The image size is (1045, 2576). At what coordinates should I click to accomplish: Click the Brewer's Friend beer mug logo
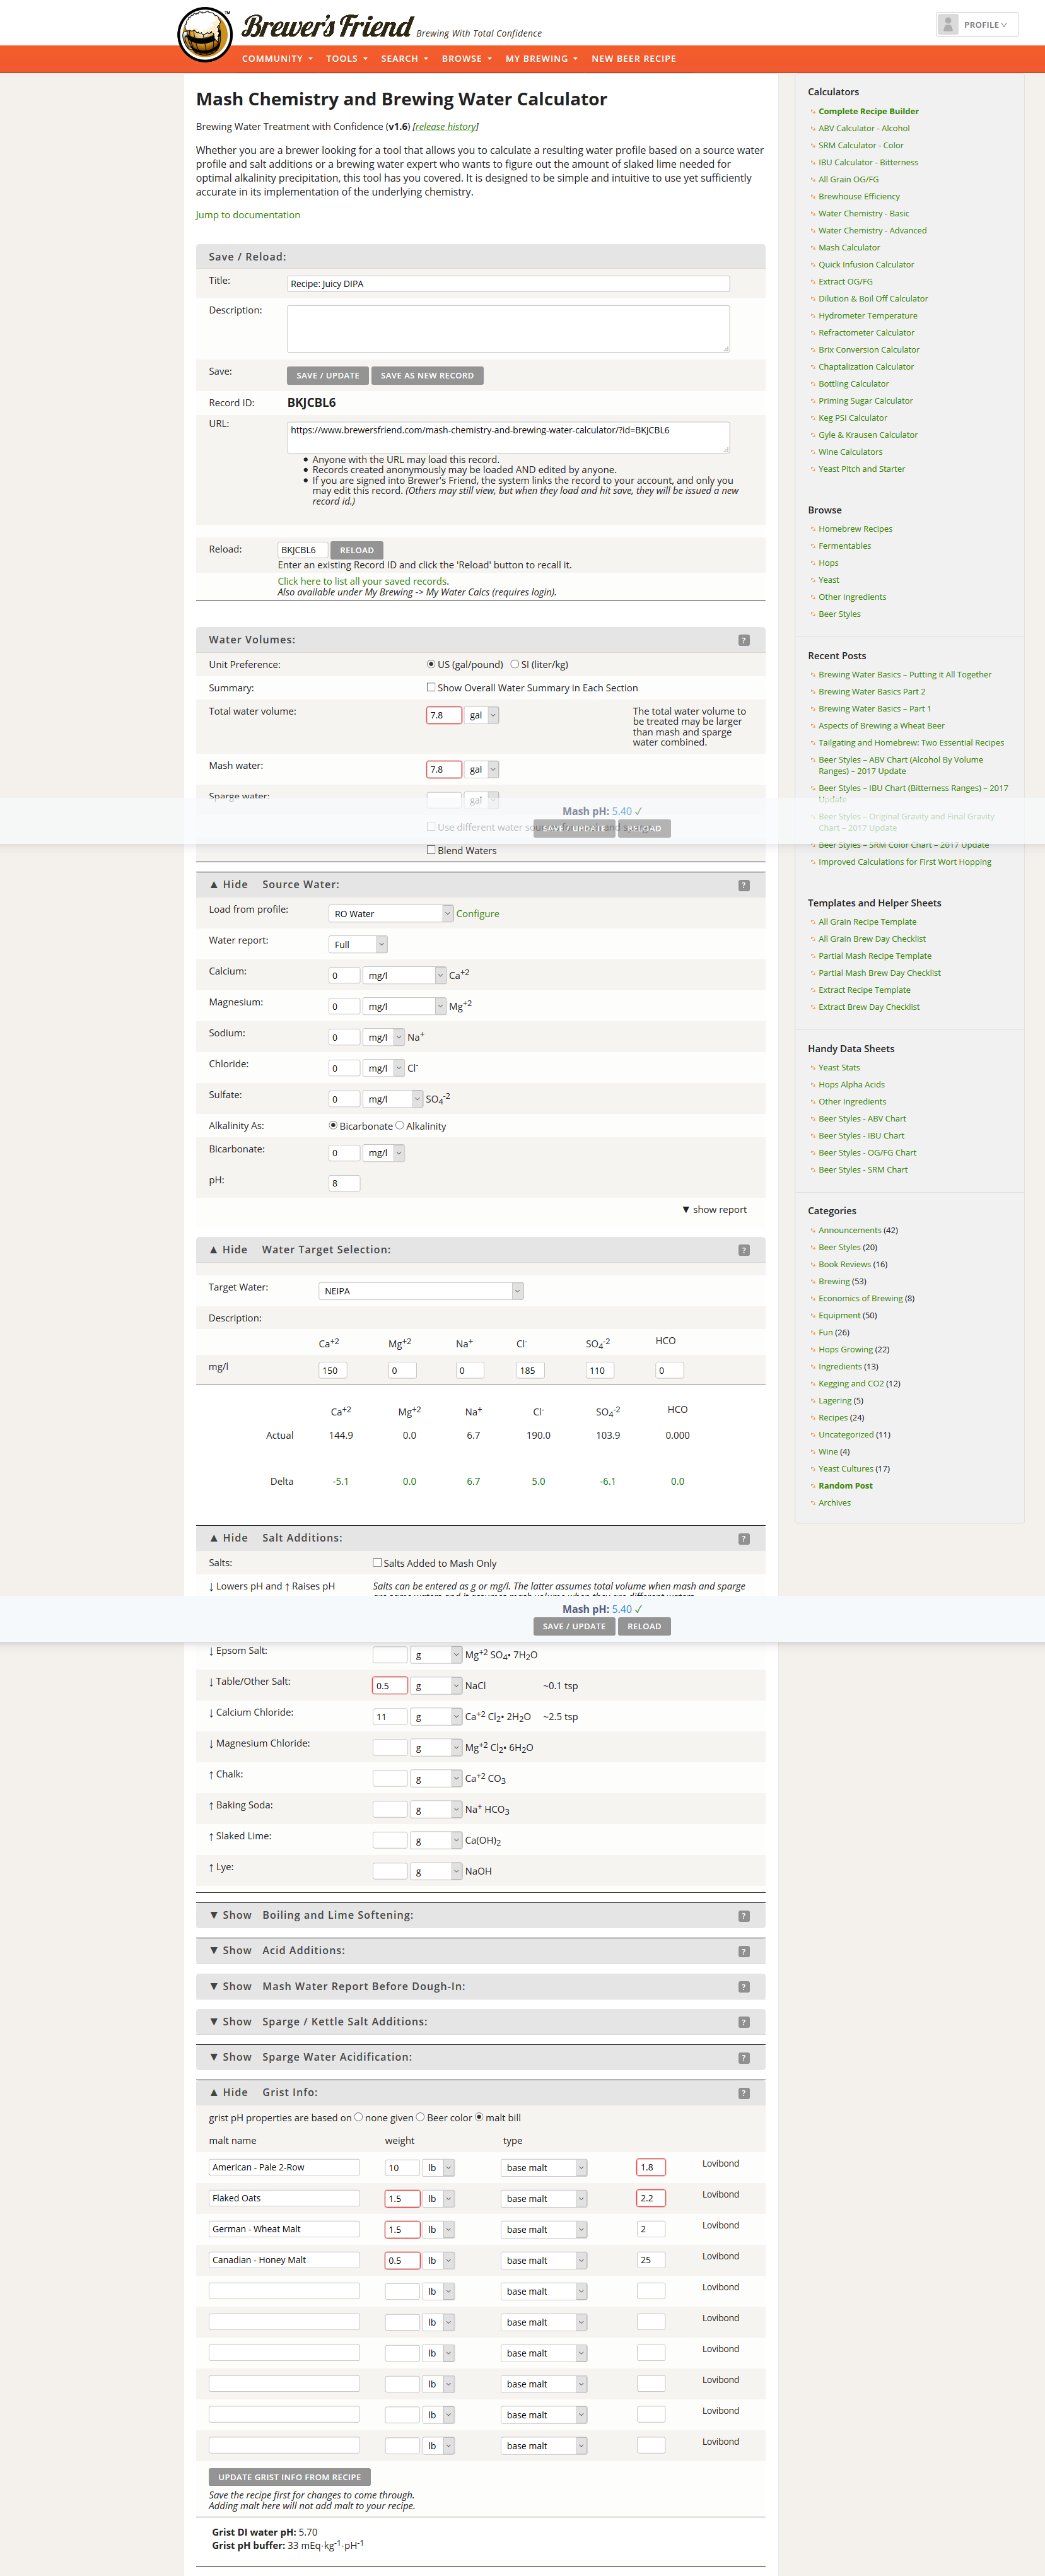point(205,34)
